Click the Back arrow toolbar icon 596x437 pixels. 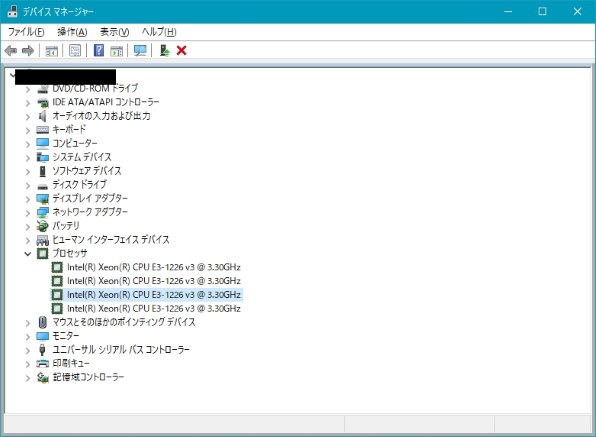click(11, 50)
